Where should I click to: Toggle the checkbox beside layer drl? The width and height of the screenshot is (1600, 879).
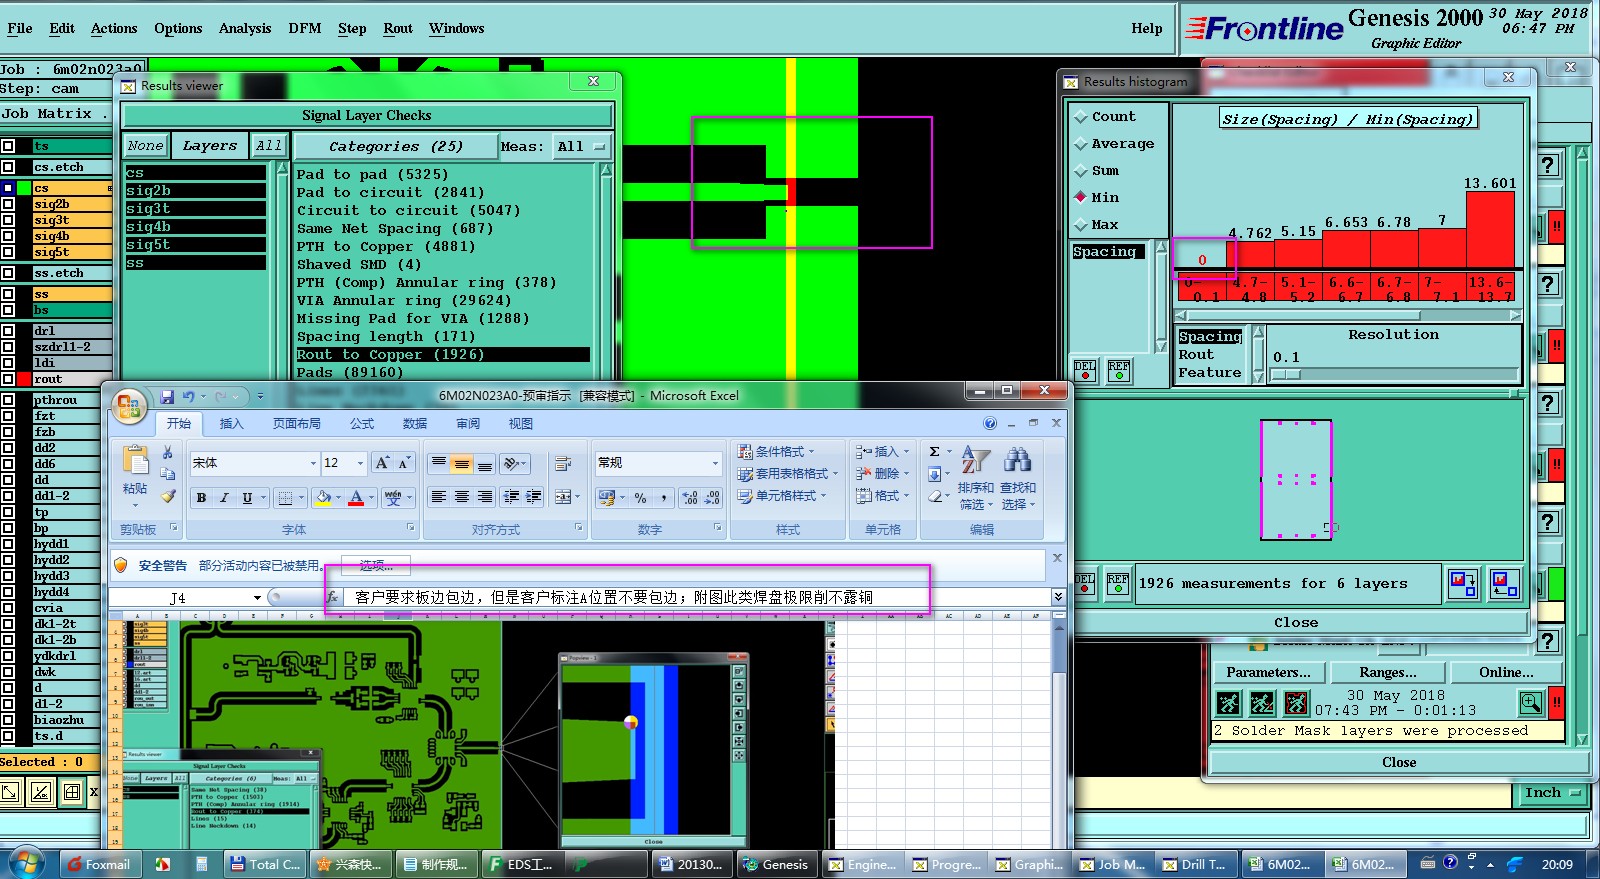(x=8, y=331)
